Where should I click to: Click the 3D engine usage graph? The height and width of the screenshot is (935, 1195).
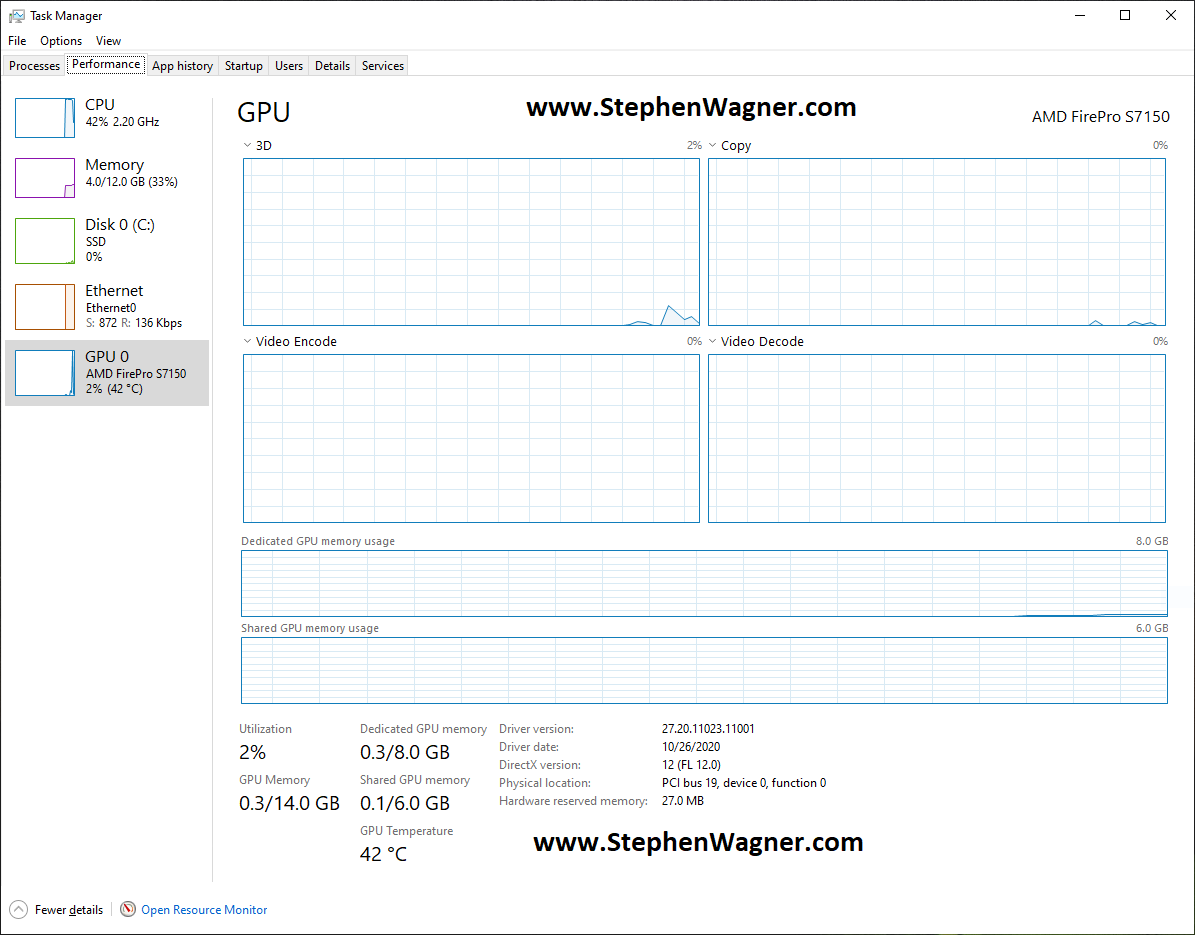click(x=471, y=242)
